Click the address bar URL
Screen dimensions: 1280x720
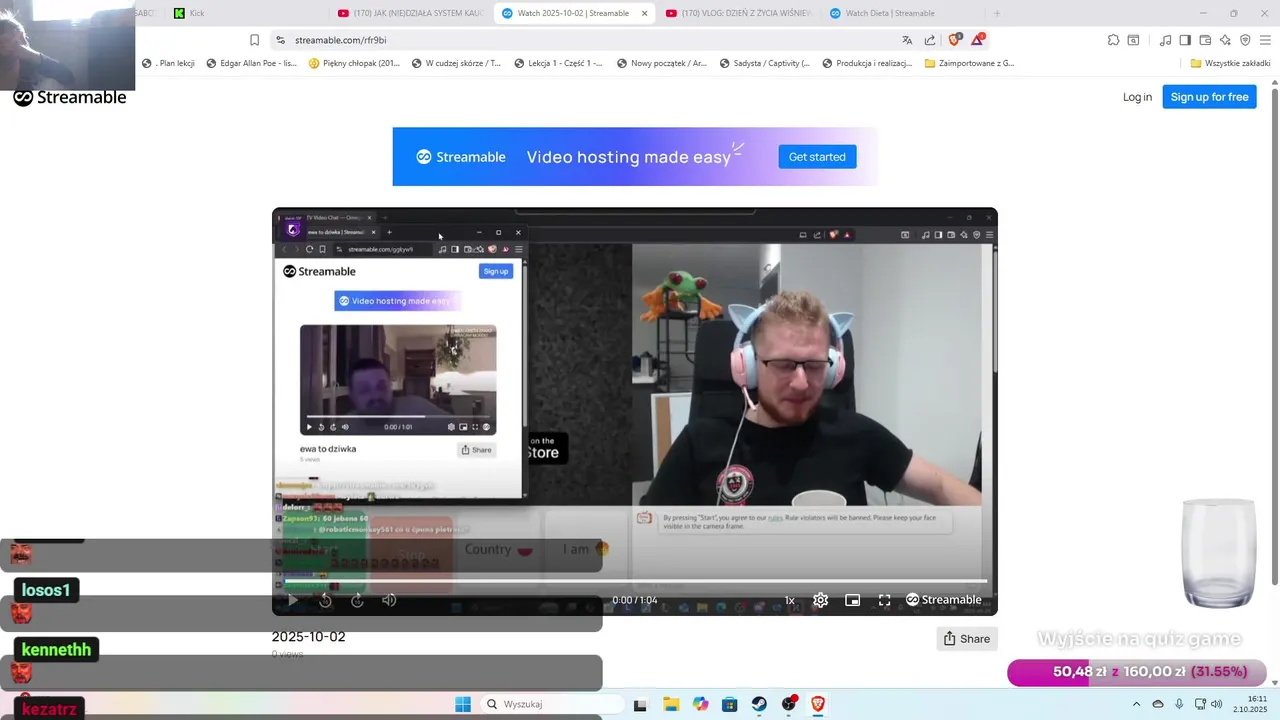(341, 40)
